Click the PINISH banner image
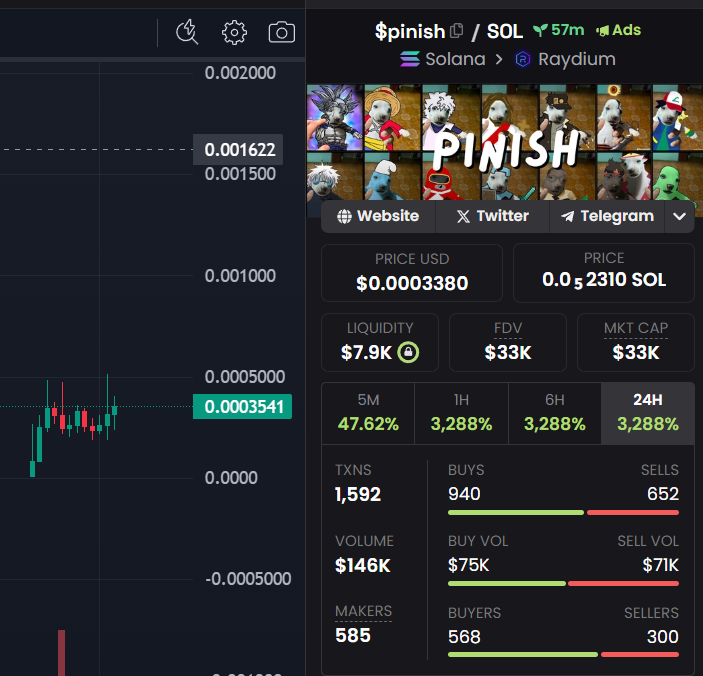 505,143
